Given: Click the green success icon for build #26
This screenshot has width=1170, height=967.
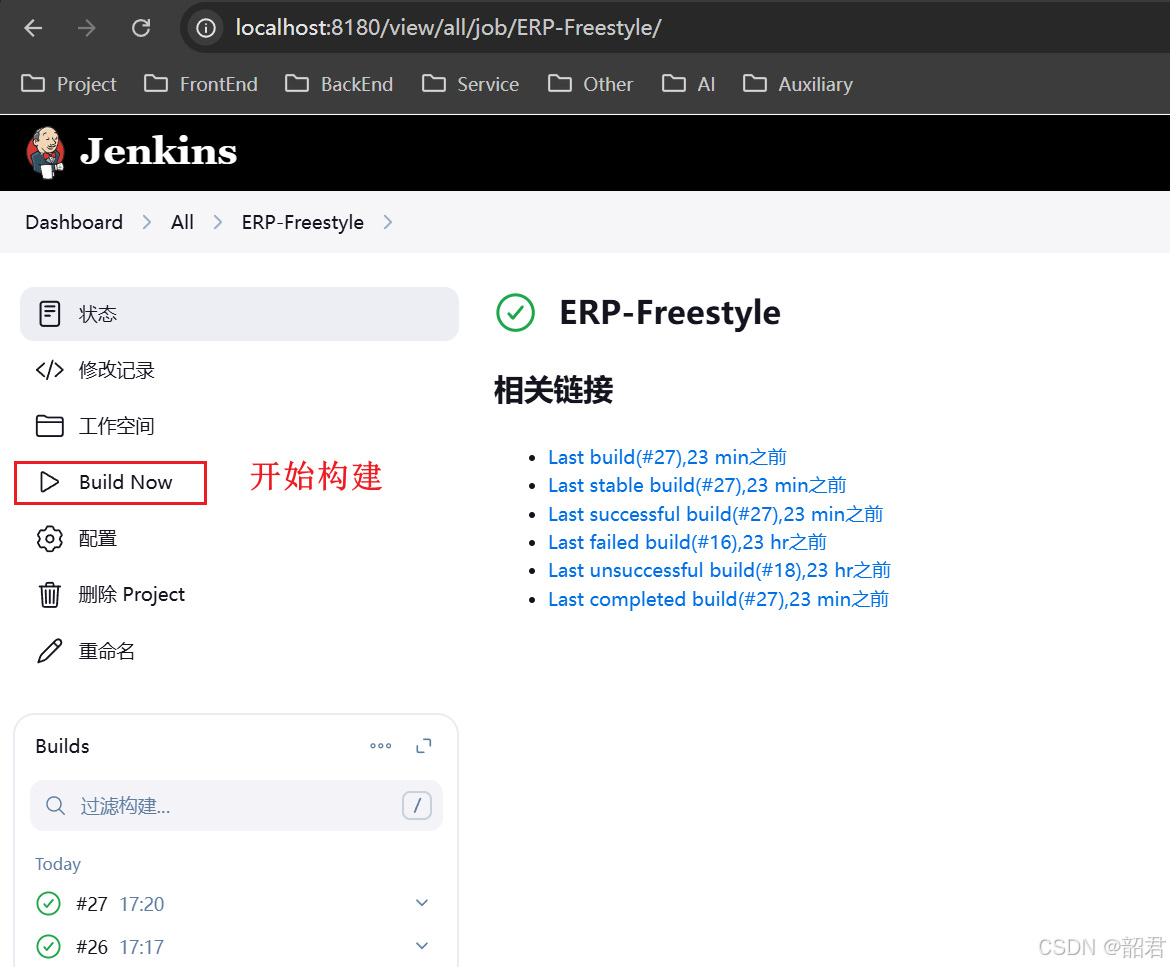Looking at the screenshot, I should pyautogui.click(x=49, y=946).
